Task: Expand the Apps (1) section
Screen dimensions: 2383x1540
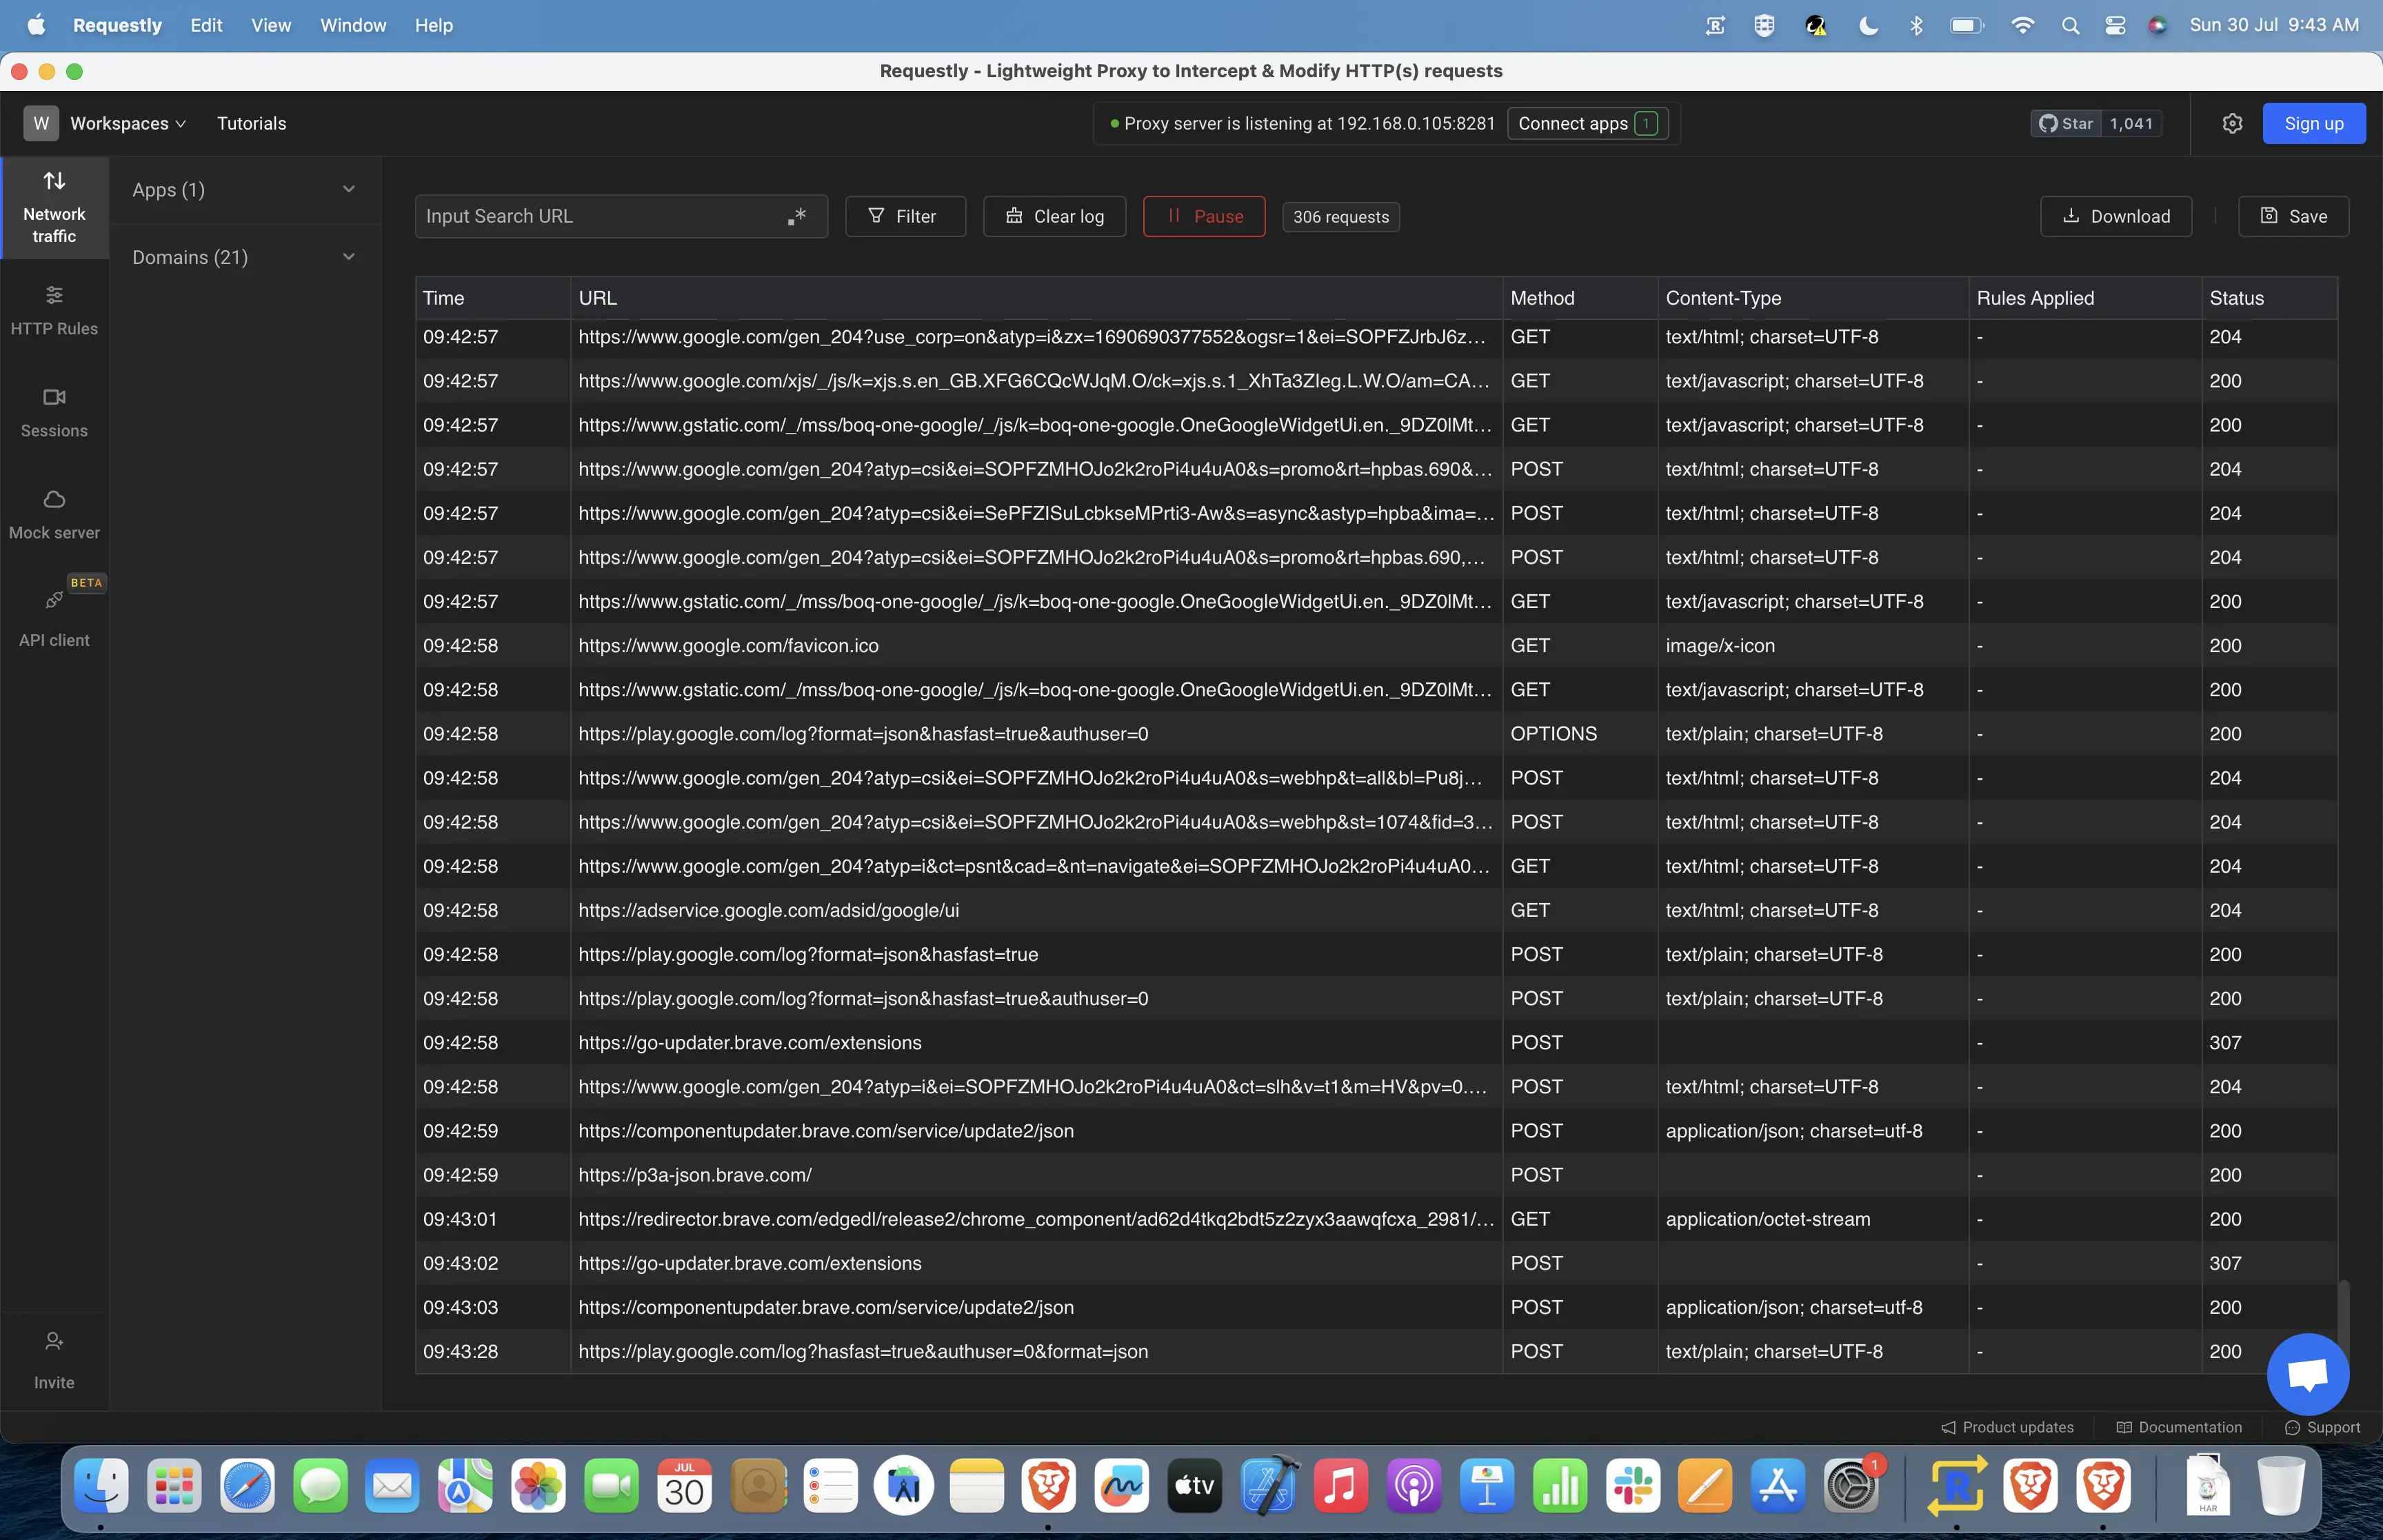Action: click(245, 190)
